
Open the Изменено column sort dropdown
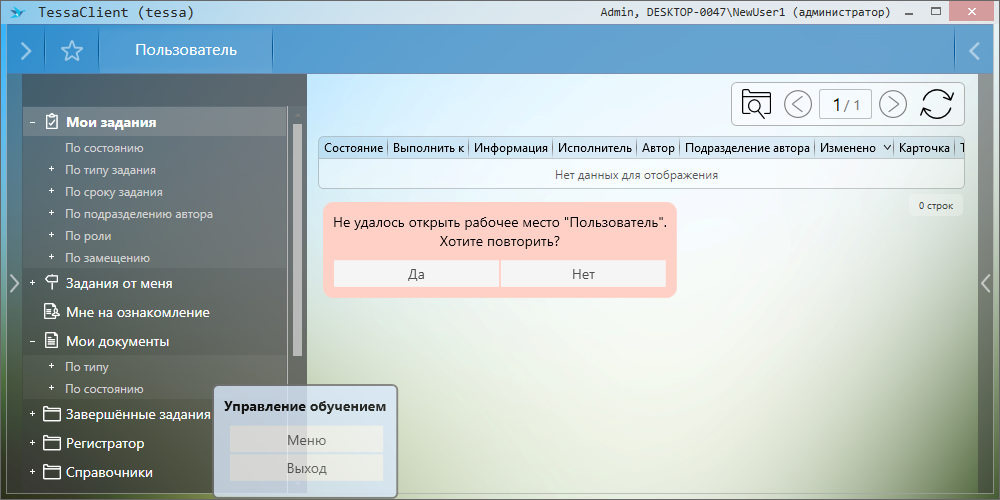point(885,148)
